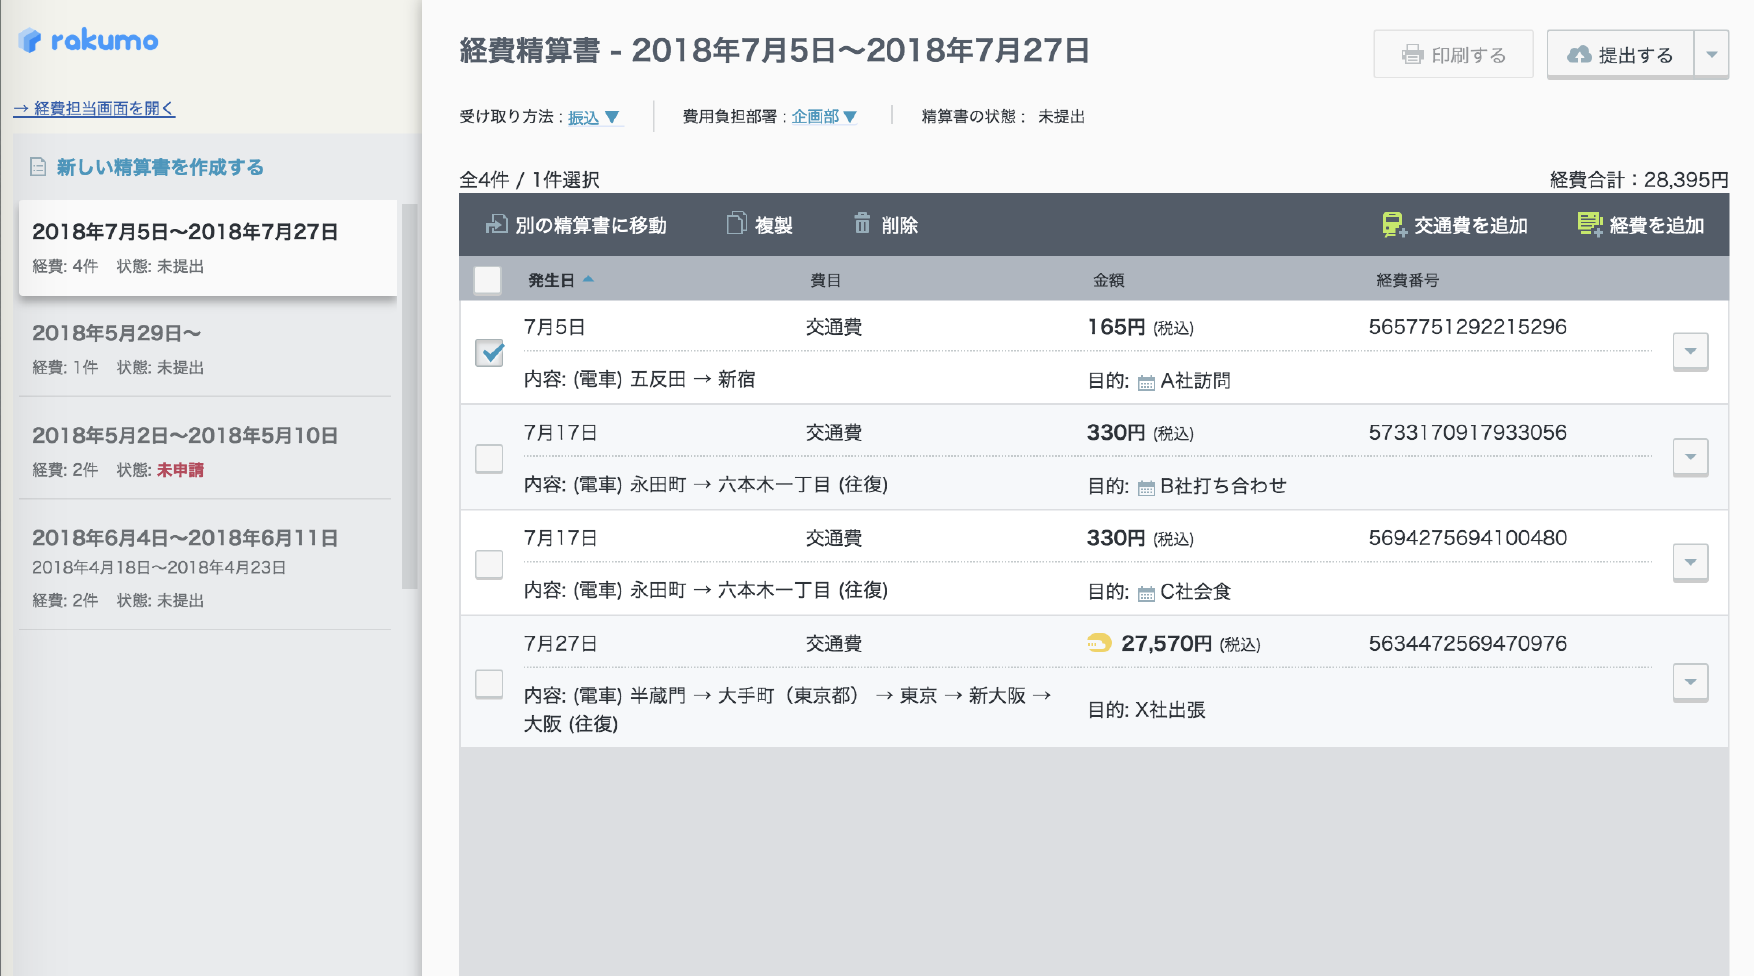
Task: Click the trash delete (削除) icon
Action: 862,223
